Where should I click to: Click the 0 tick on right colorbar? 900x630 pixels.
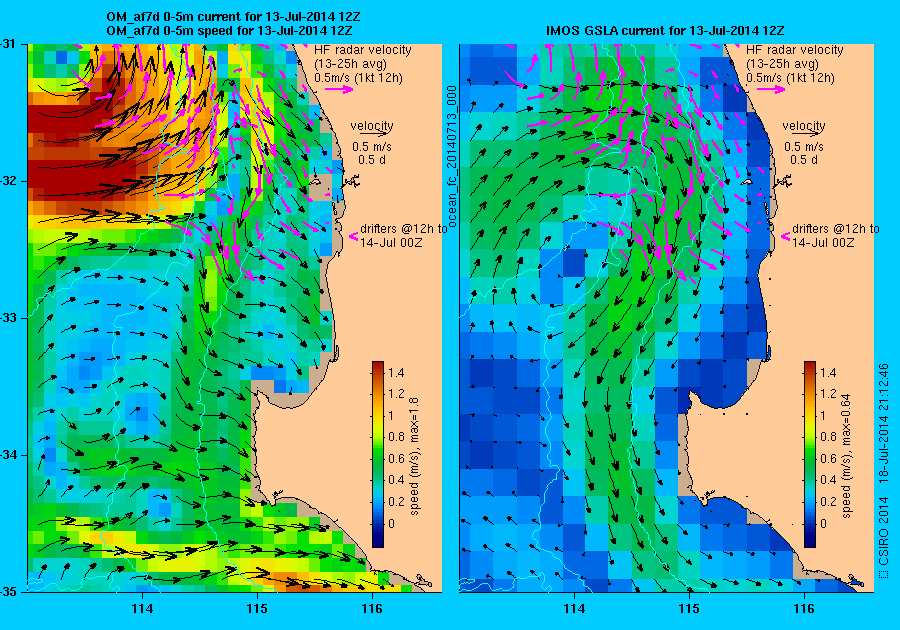(824, 523)
